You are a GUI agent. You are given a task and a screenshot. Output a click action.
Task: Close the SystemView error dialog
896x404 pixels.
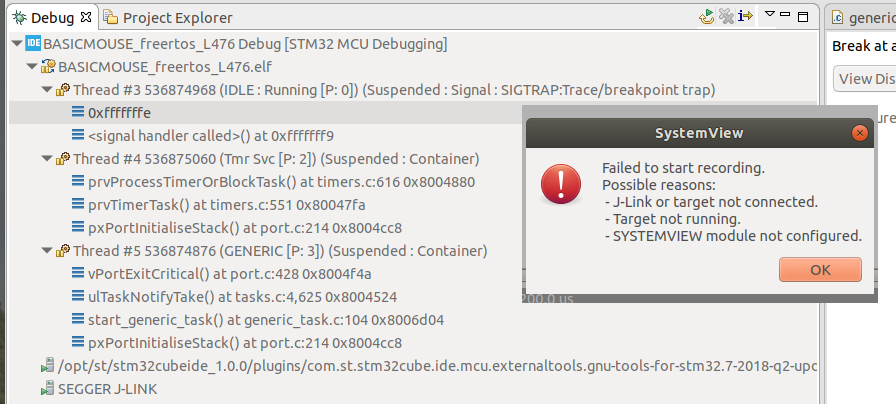tap(859, 133)
